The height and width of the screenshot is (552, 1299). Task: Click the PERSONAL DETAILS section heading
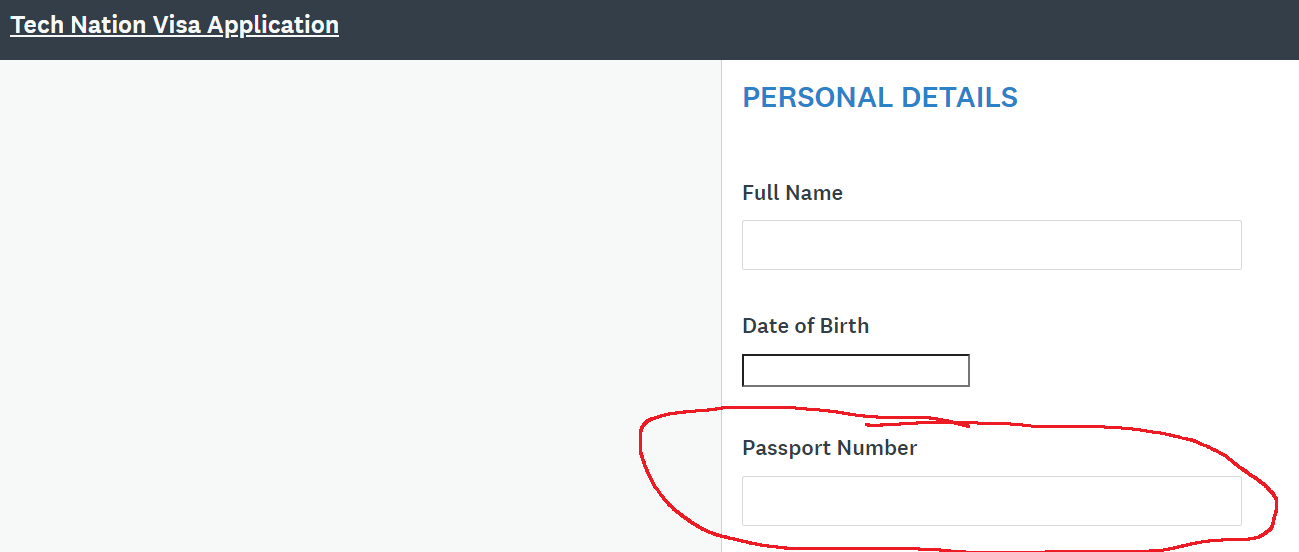(x=880, y=98)
